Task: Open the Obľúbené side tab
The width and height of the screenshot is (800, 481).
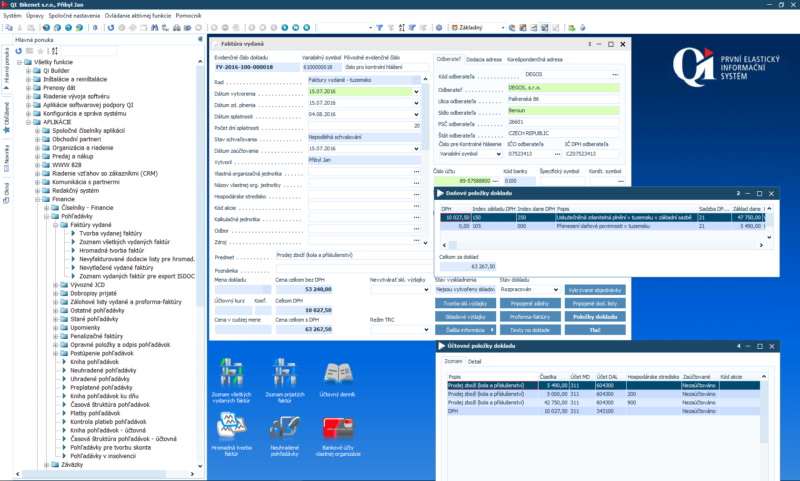Action: 7,116
